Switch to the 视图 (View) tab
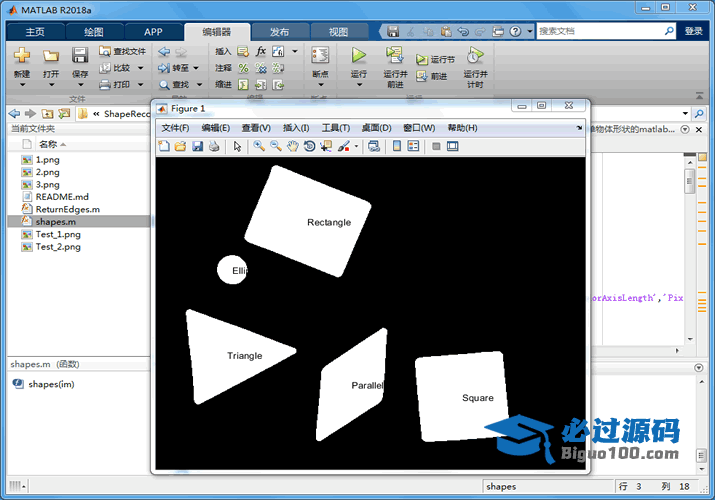This screenshot has height=500, width=715. point(338,32)
